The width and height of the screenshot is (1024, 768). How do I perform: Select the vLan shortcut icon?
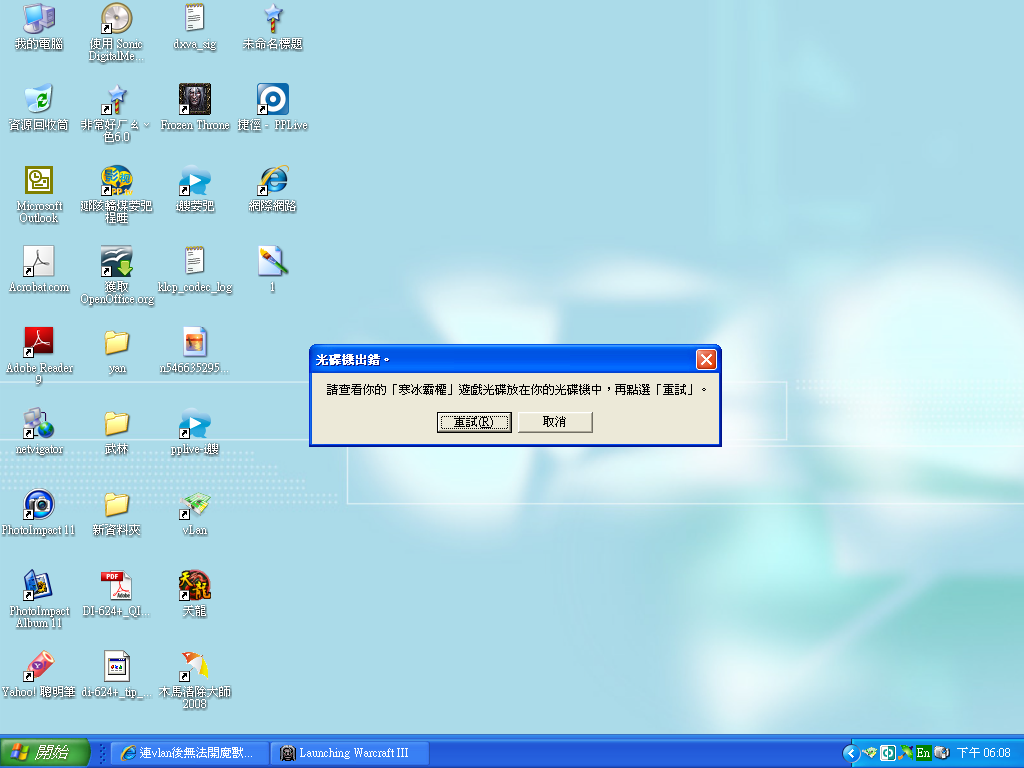[195, 505]
